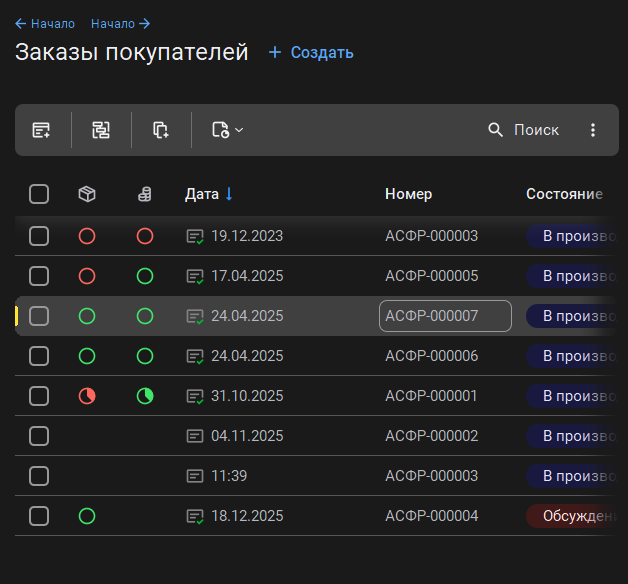The image size is (628, 584).
Task: Toggle the select-all checkbox in header
Action: pyautogui.click(x=39, y=194)
